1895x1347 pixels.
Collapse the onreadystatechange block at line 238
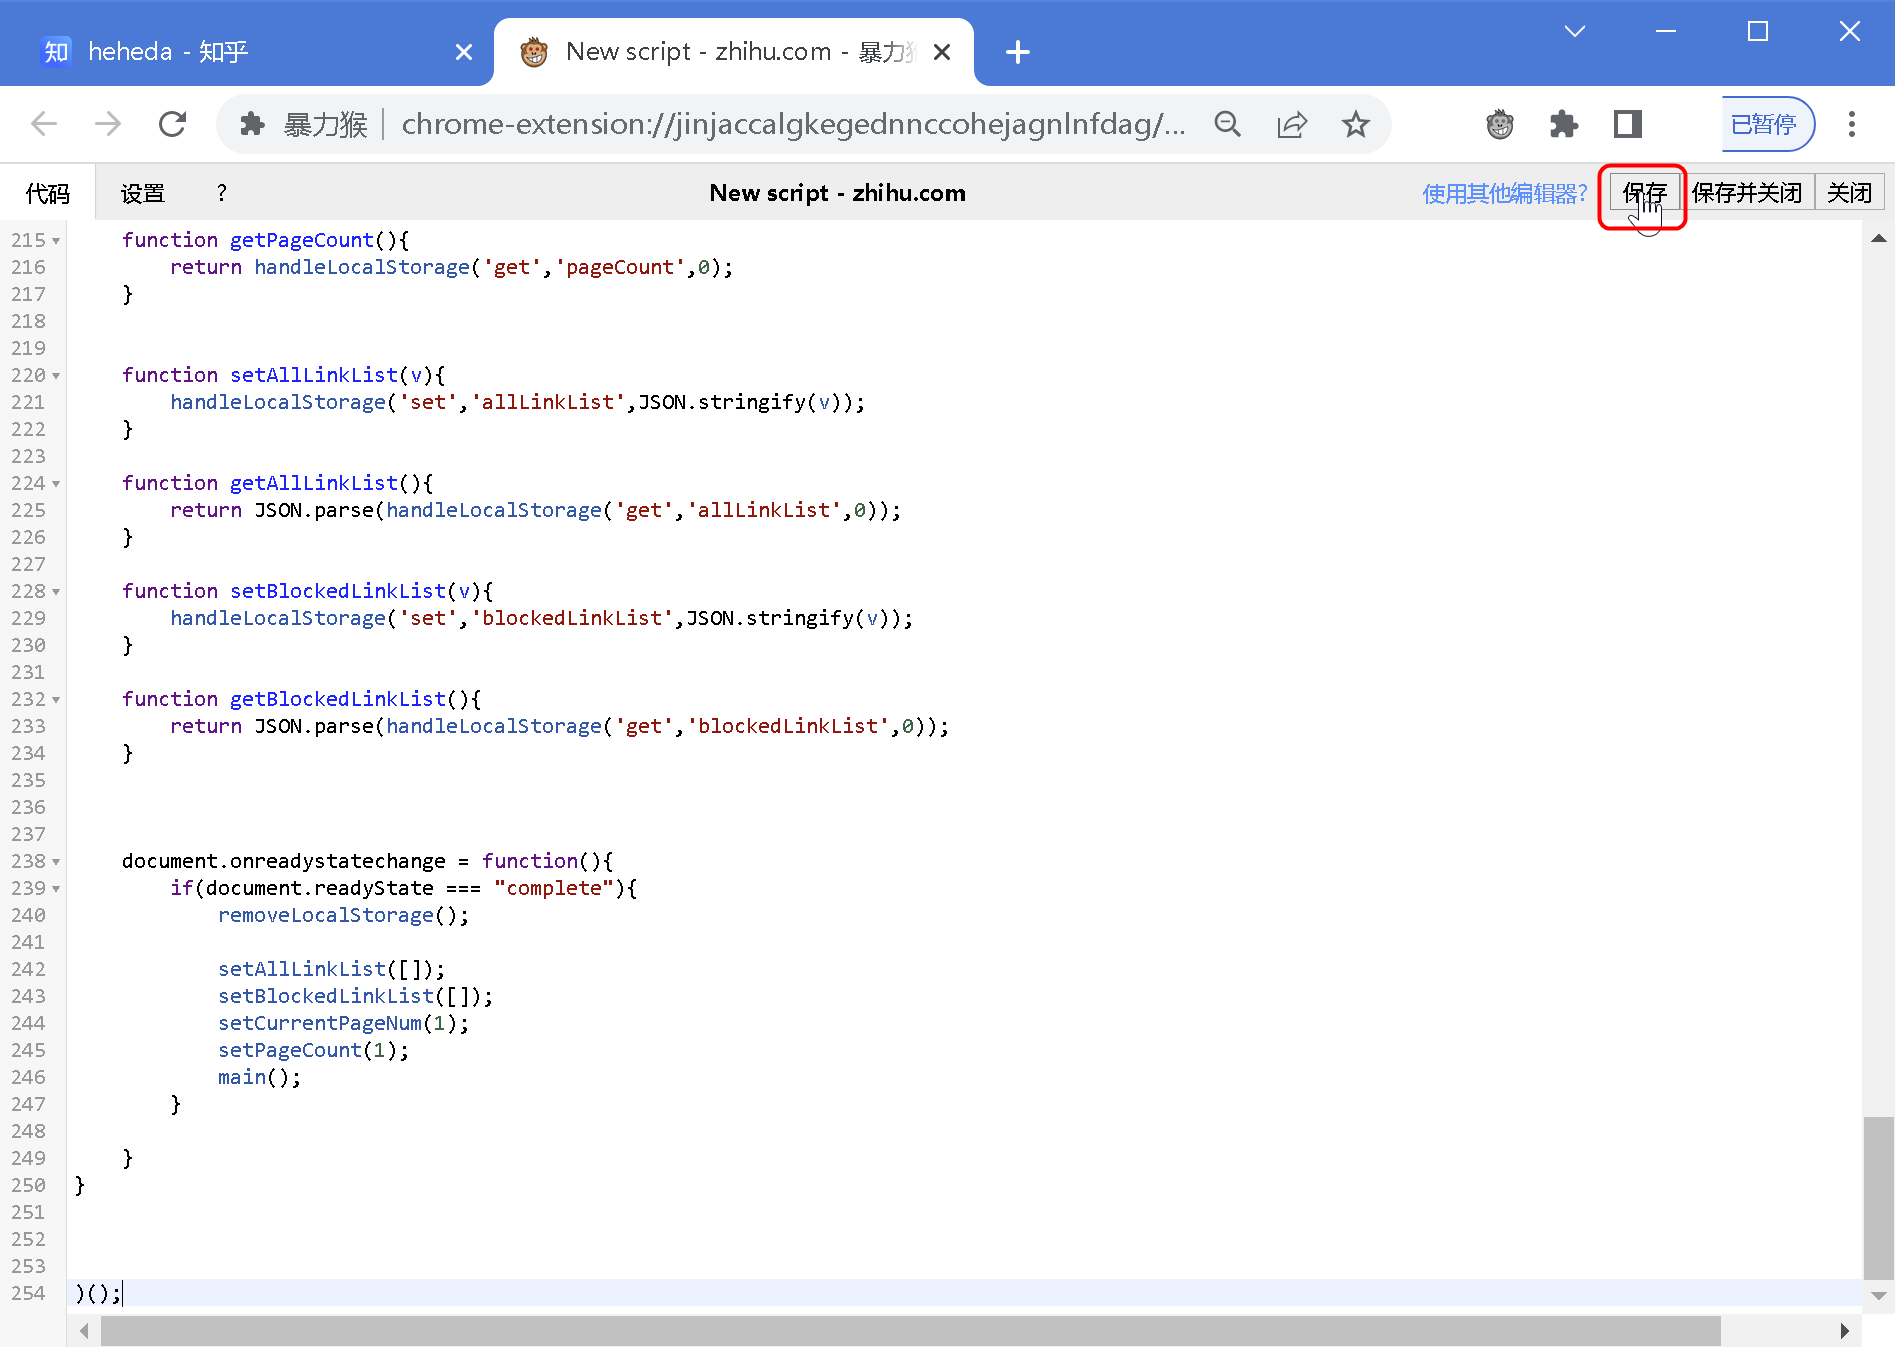pyautogui.click(x=56, y=862)
